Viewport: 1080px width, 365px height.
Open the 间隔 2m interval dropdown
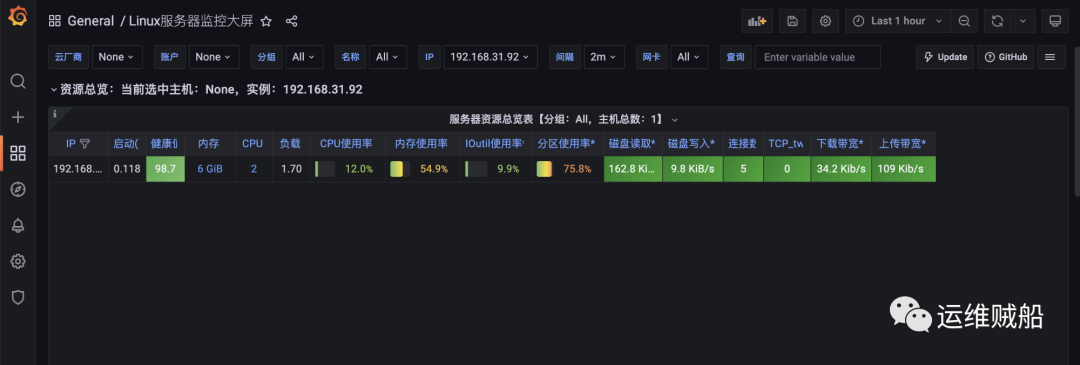(x=603, y=57)
